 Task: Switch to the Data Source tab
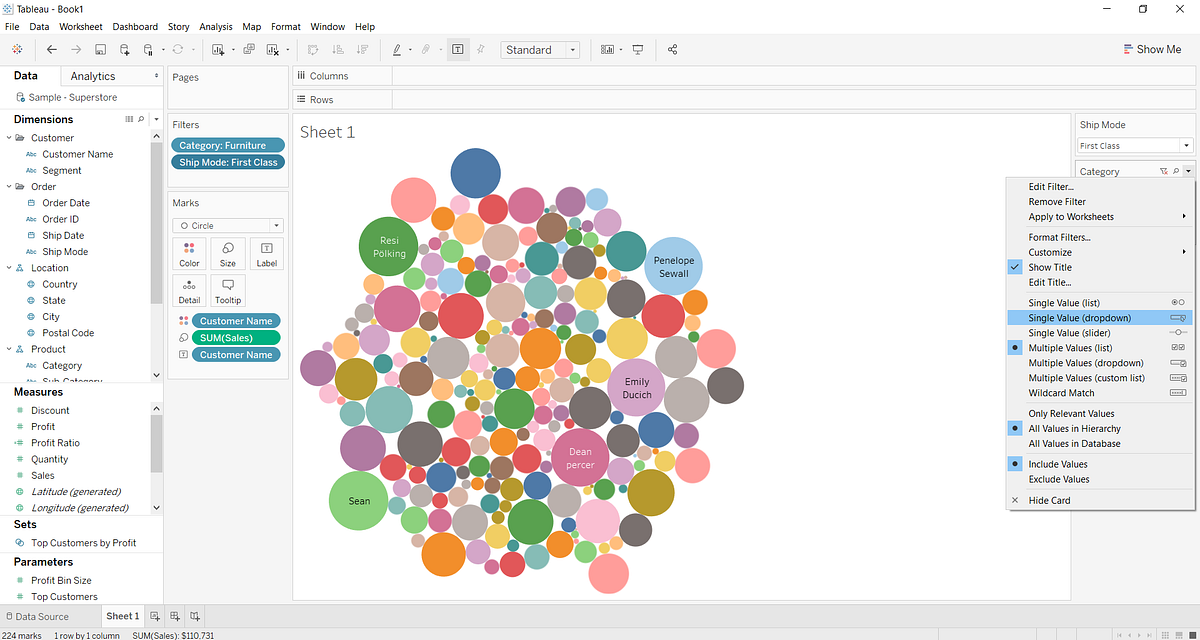point(44,616)
